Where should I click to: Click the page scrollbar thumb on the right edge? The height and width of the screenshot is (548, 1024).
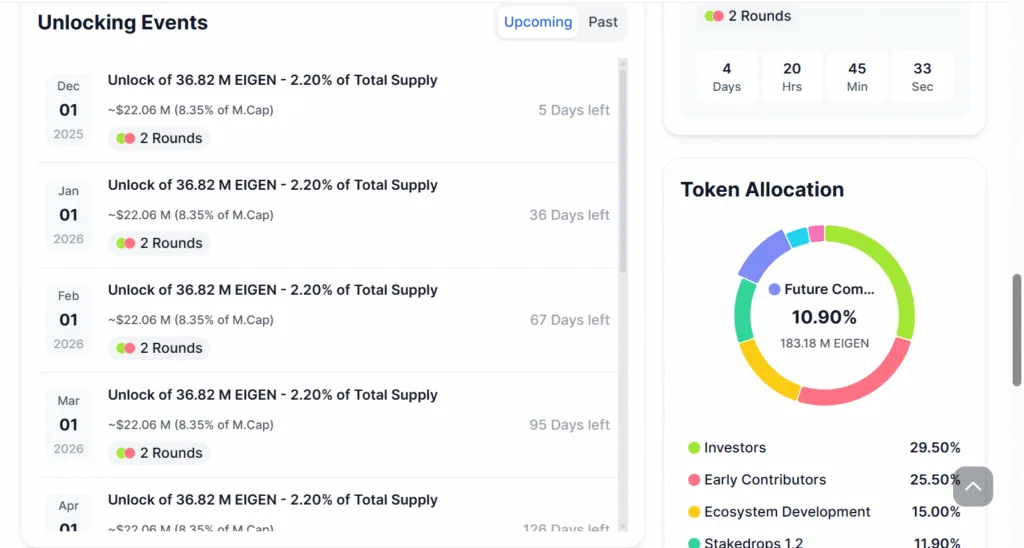point(1017,330)
